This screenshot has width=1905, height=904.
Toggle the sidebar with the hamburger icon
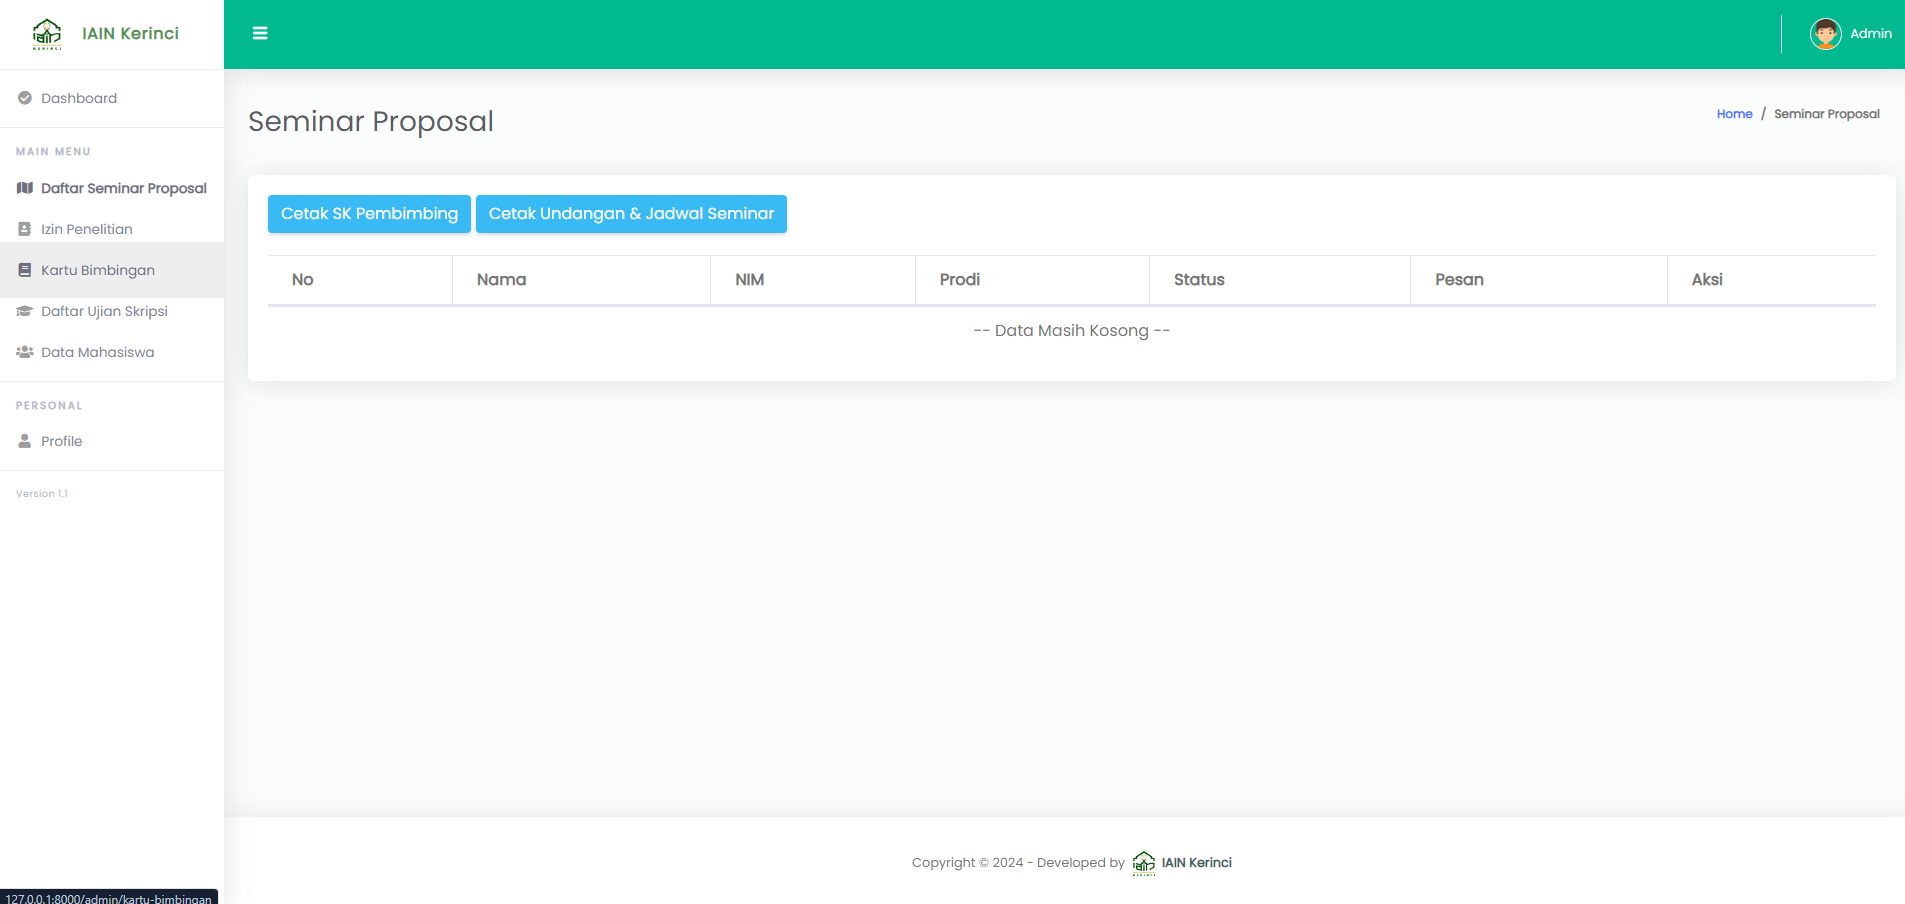coord(260,33)
